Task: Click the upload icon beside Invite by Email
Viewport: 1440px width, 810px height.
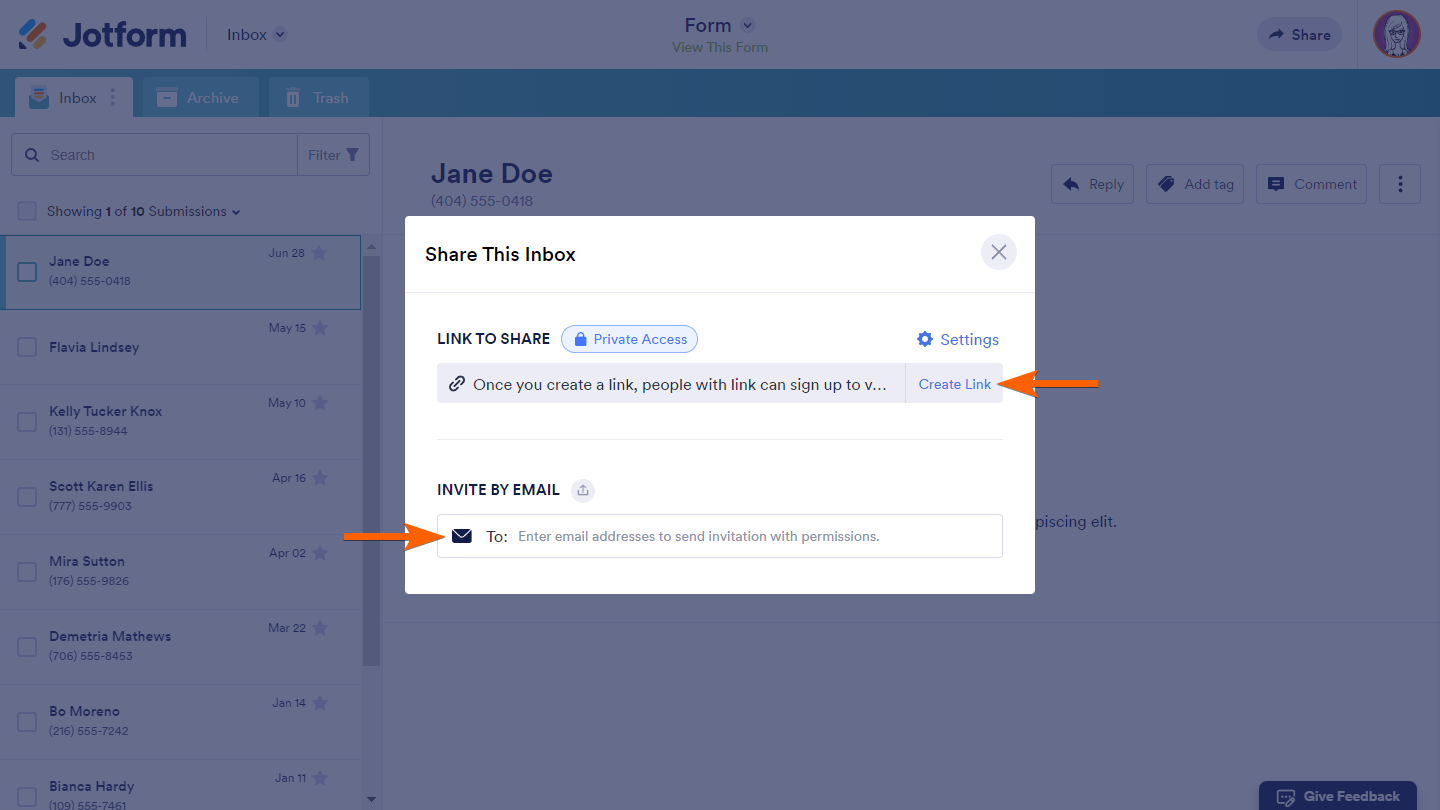Action: [x=583, y=490]
